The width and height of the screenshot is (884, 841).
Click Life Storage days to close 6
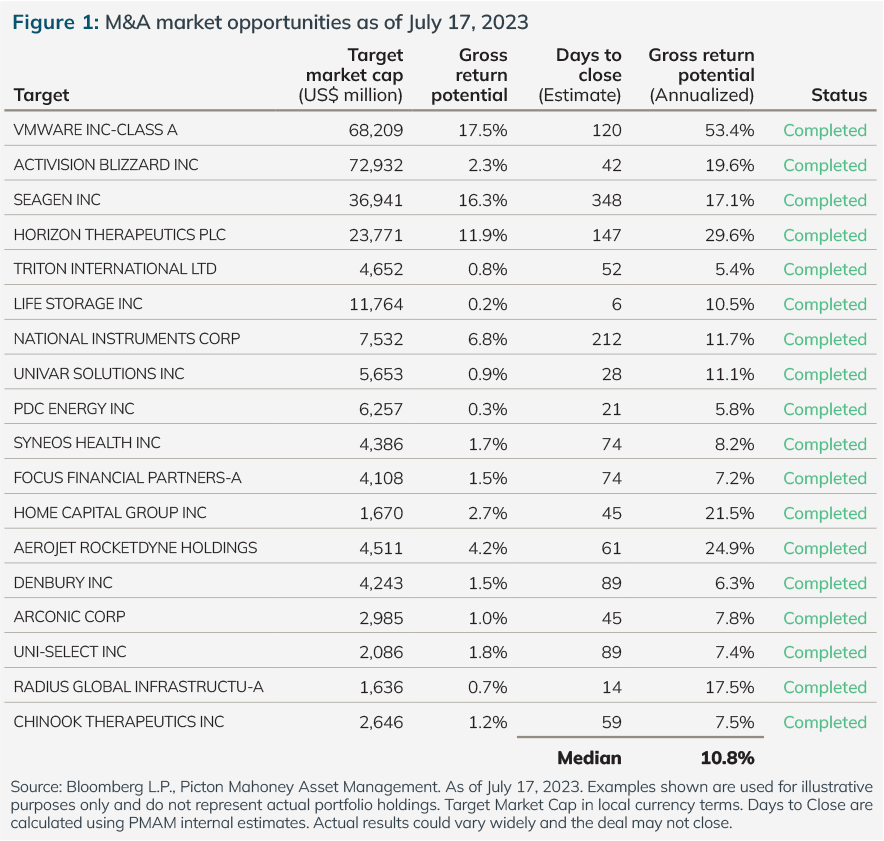coord(617,304)
